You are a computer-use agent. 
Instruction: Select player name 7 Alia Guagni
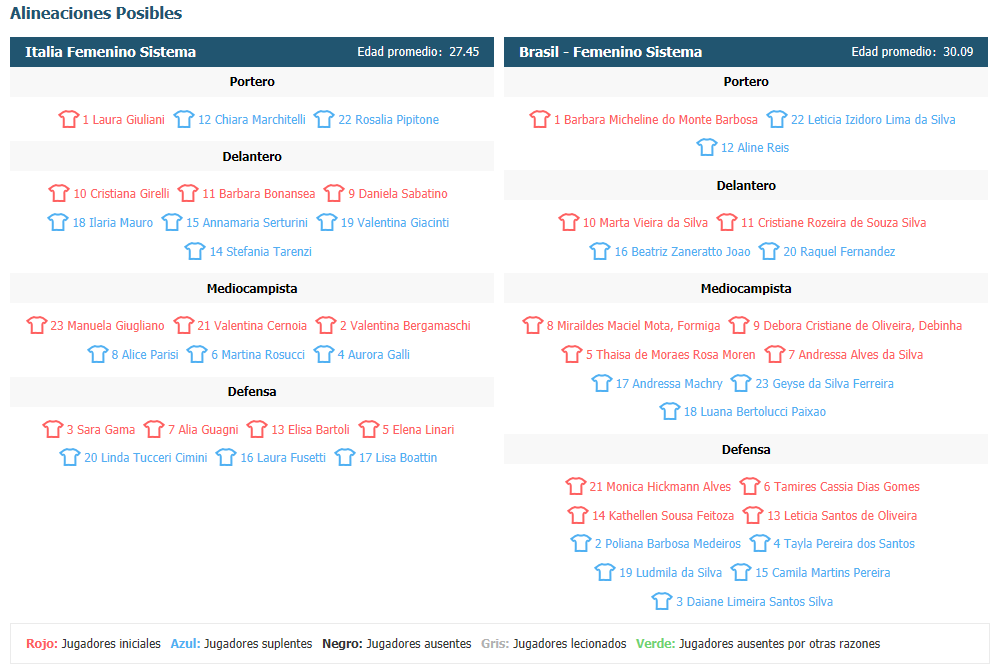tap(203, 429)
